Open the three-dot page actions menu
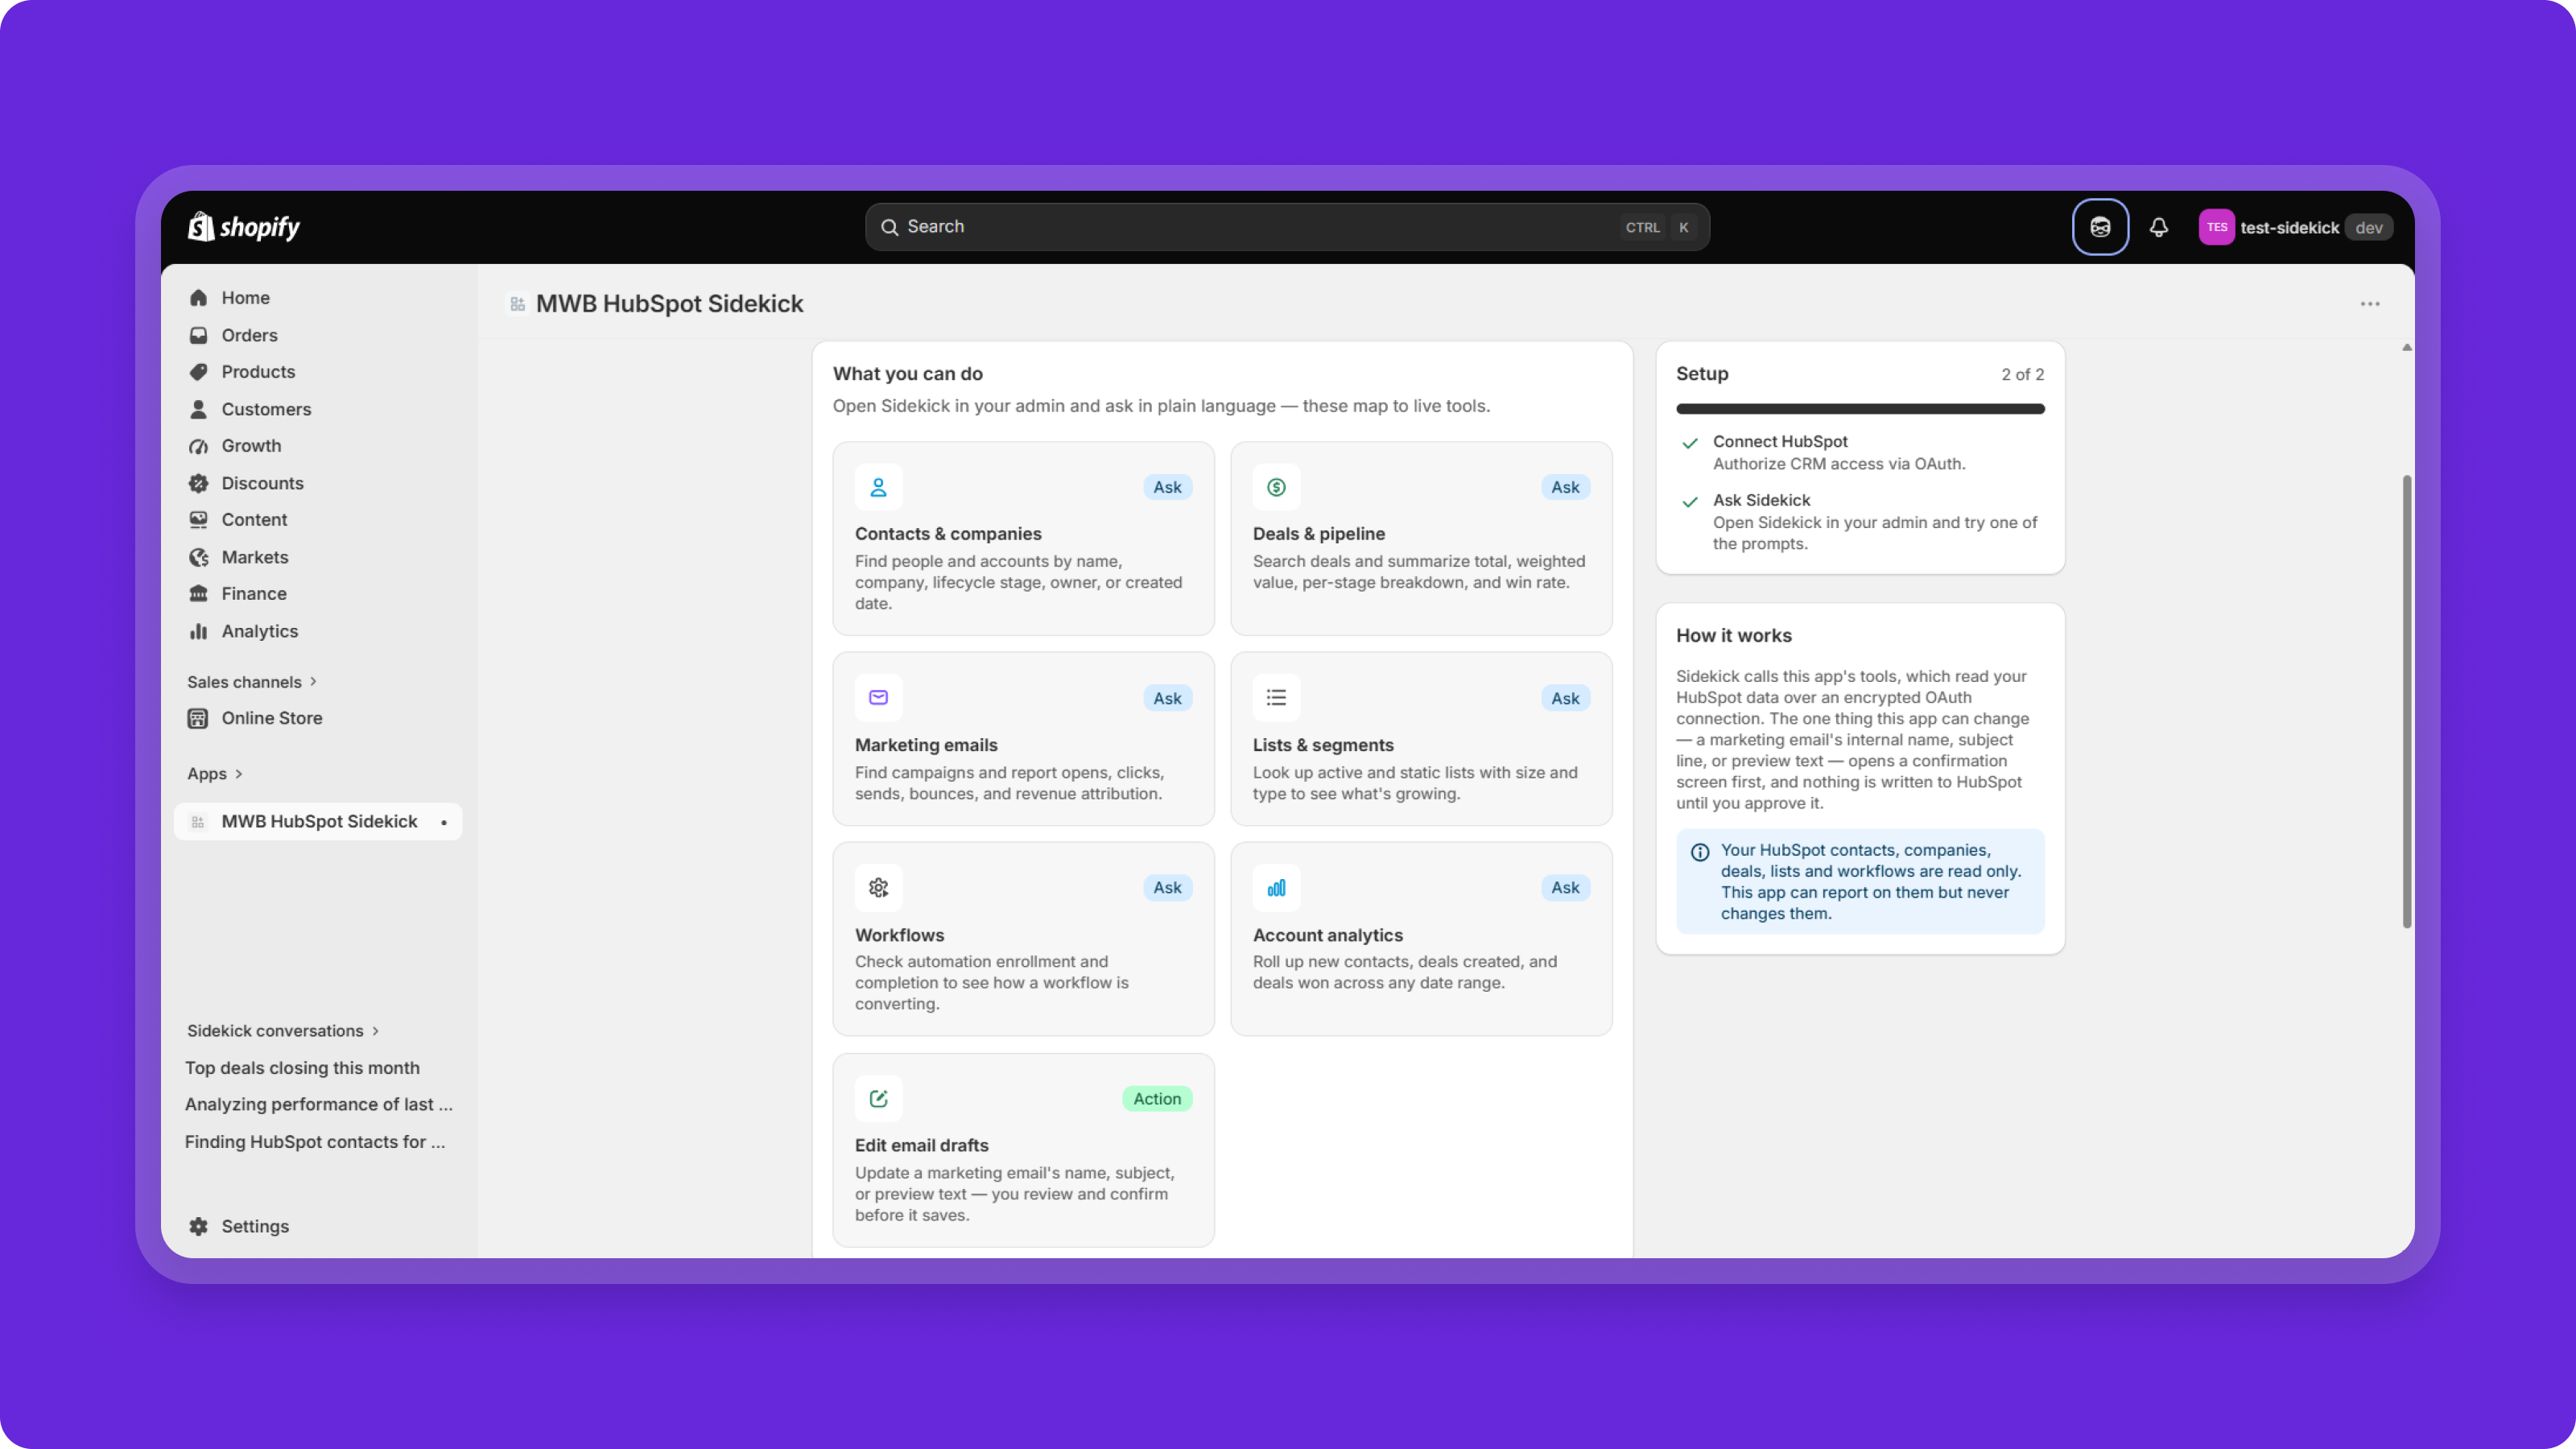 pyautogui.click(x=2370, y=304)
